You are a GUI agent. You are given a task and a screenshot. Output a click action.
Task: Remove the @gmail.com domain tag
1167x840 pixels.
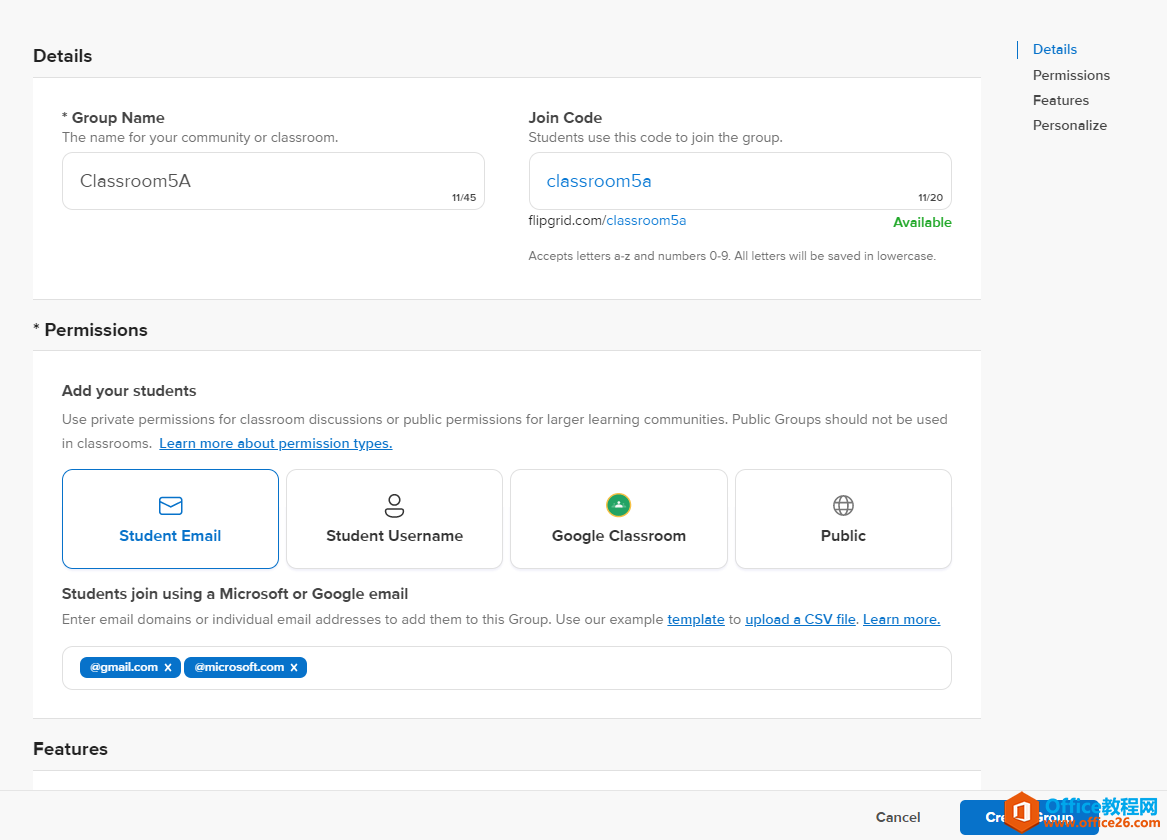point(168,668)
